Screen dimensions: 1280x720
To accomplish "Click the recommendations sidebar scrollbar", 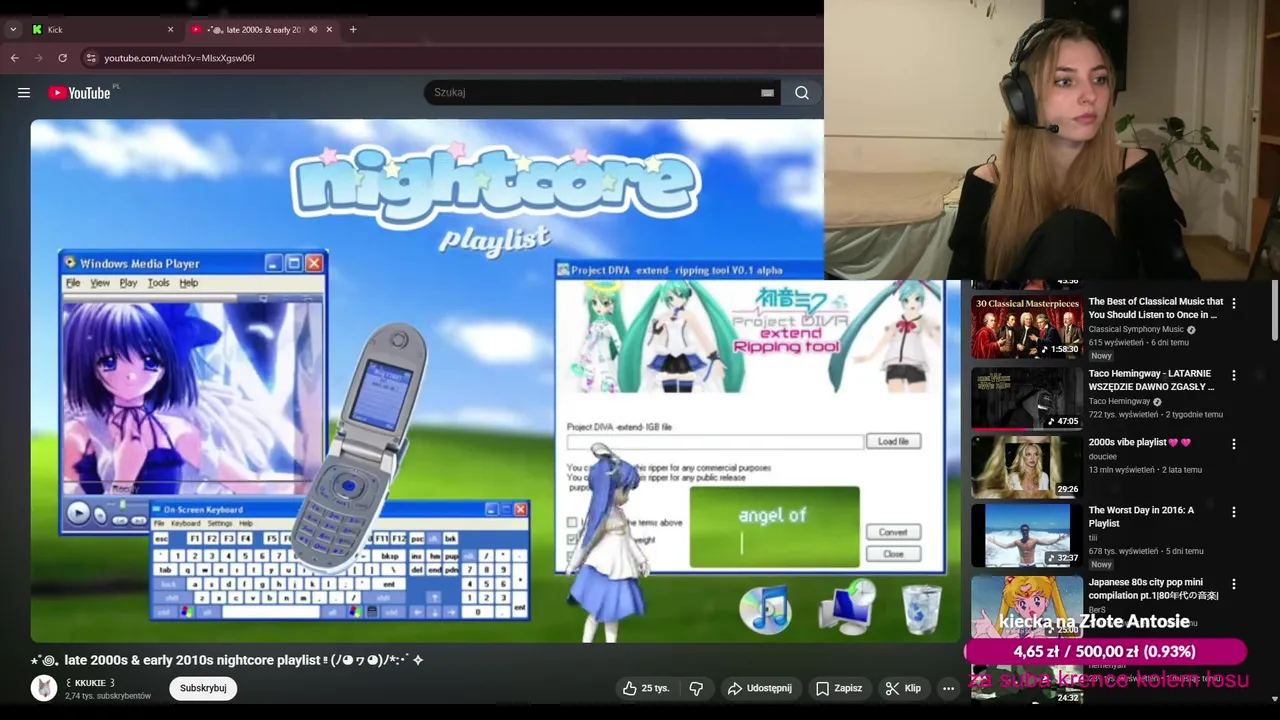I will click(x=1275, y=312).
